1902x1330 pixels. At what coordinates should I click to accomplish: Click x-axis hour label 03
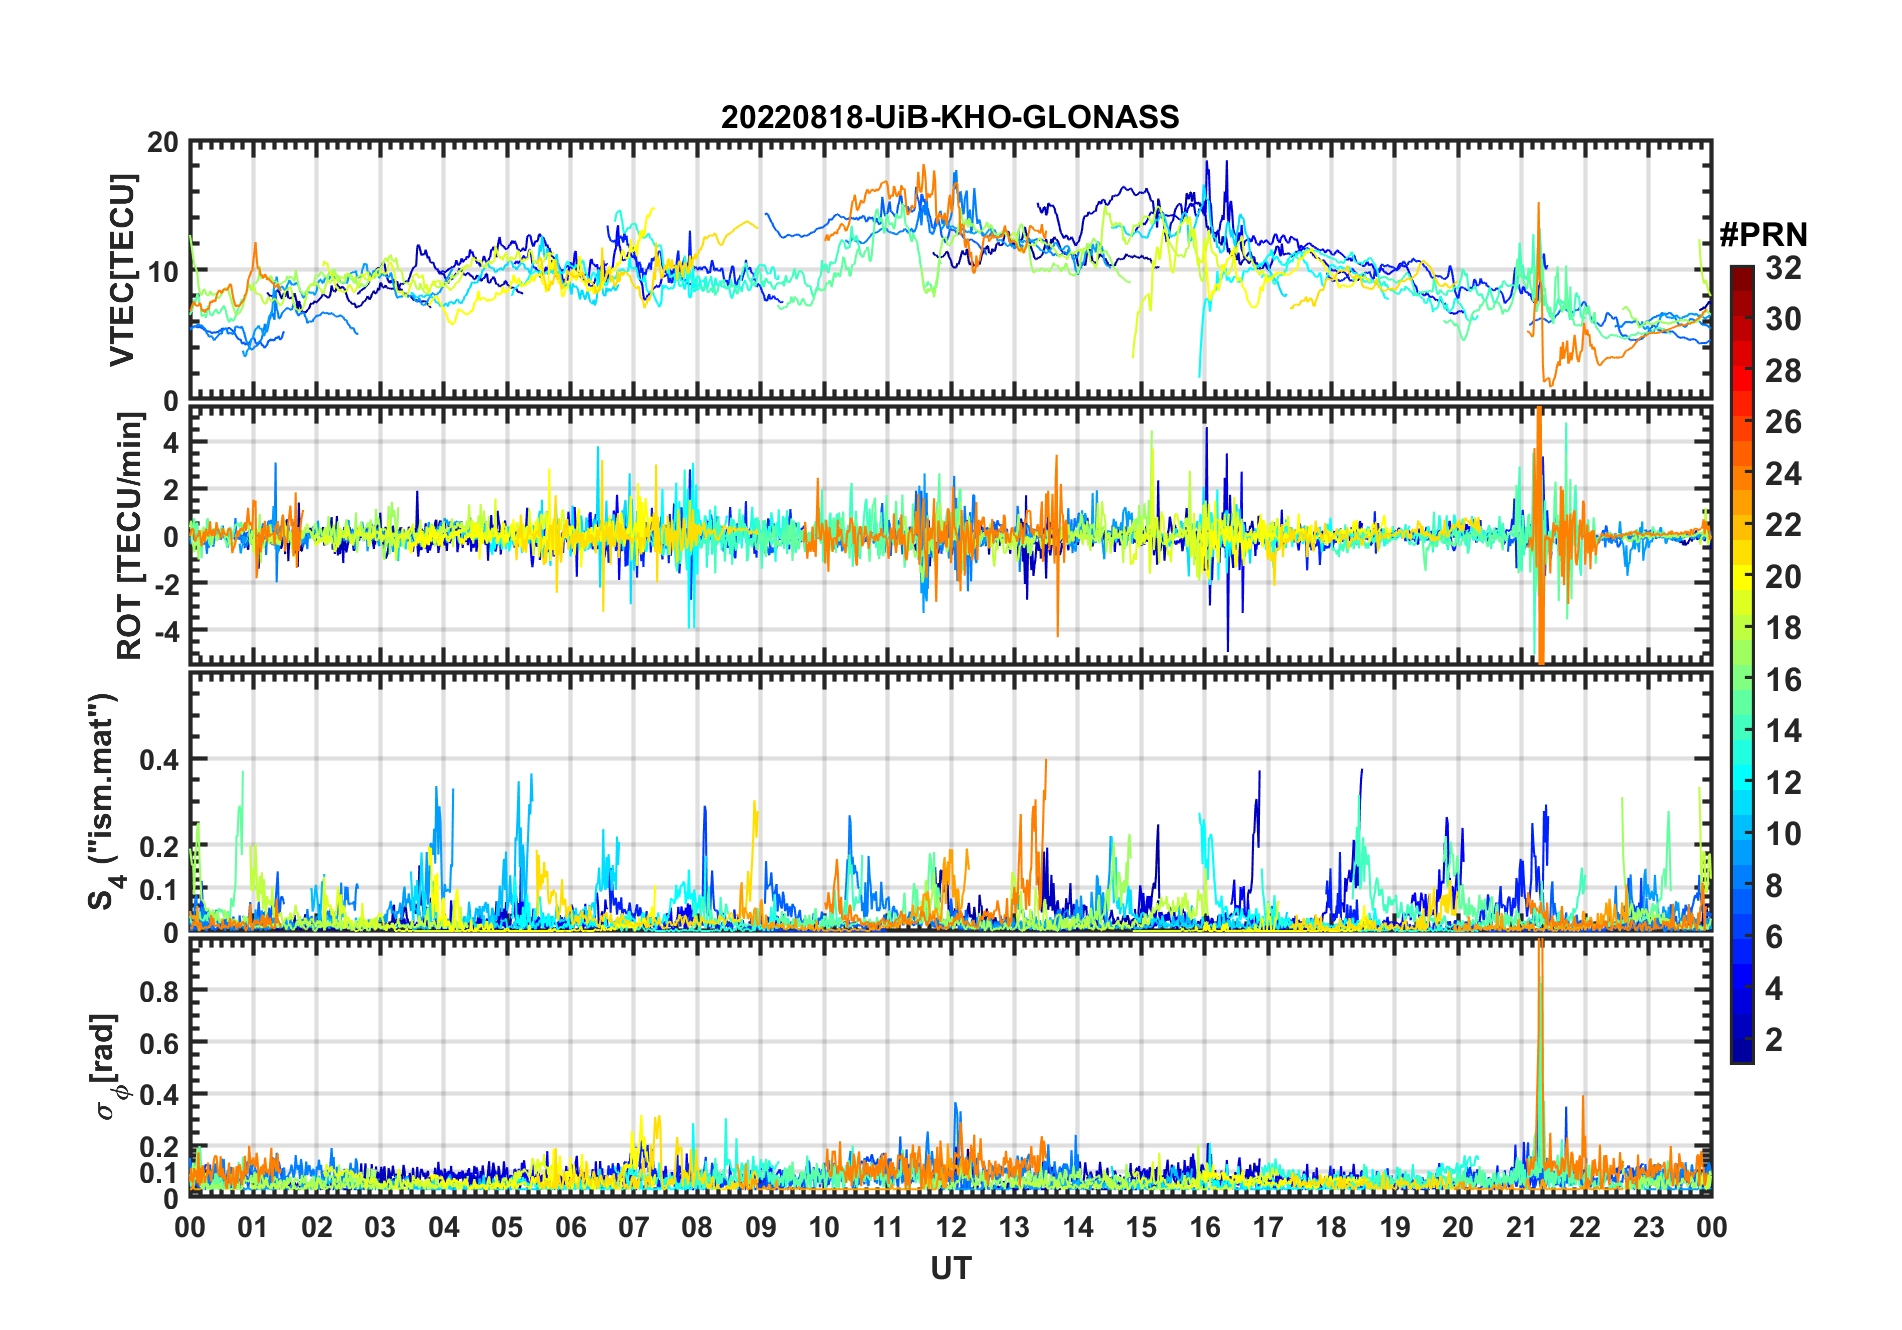click(380, 1227)
